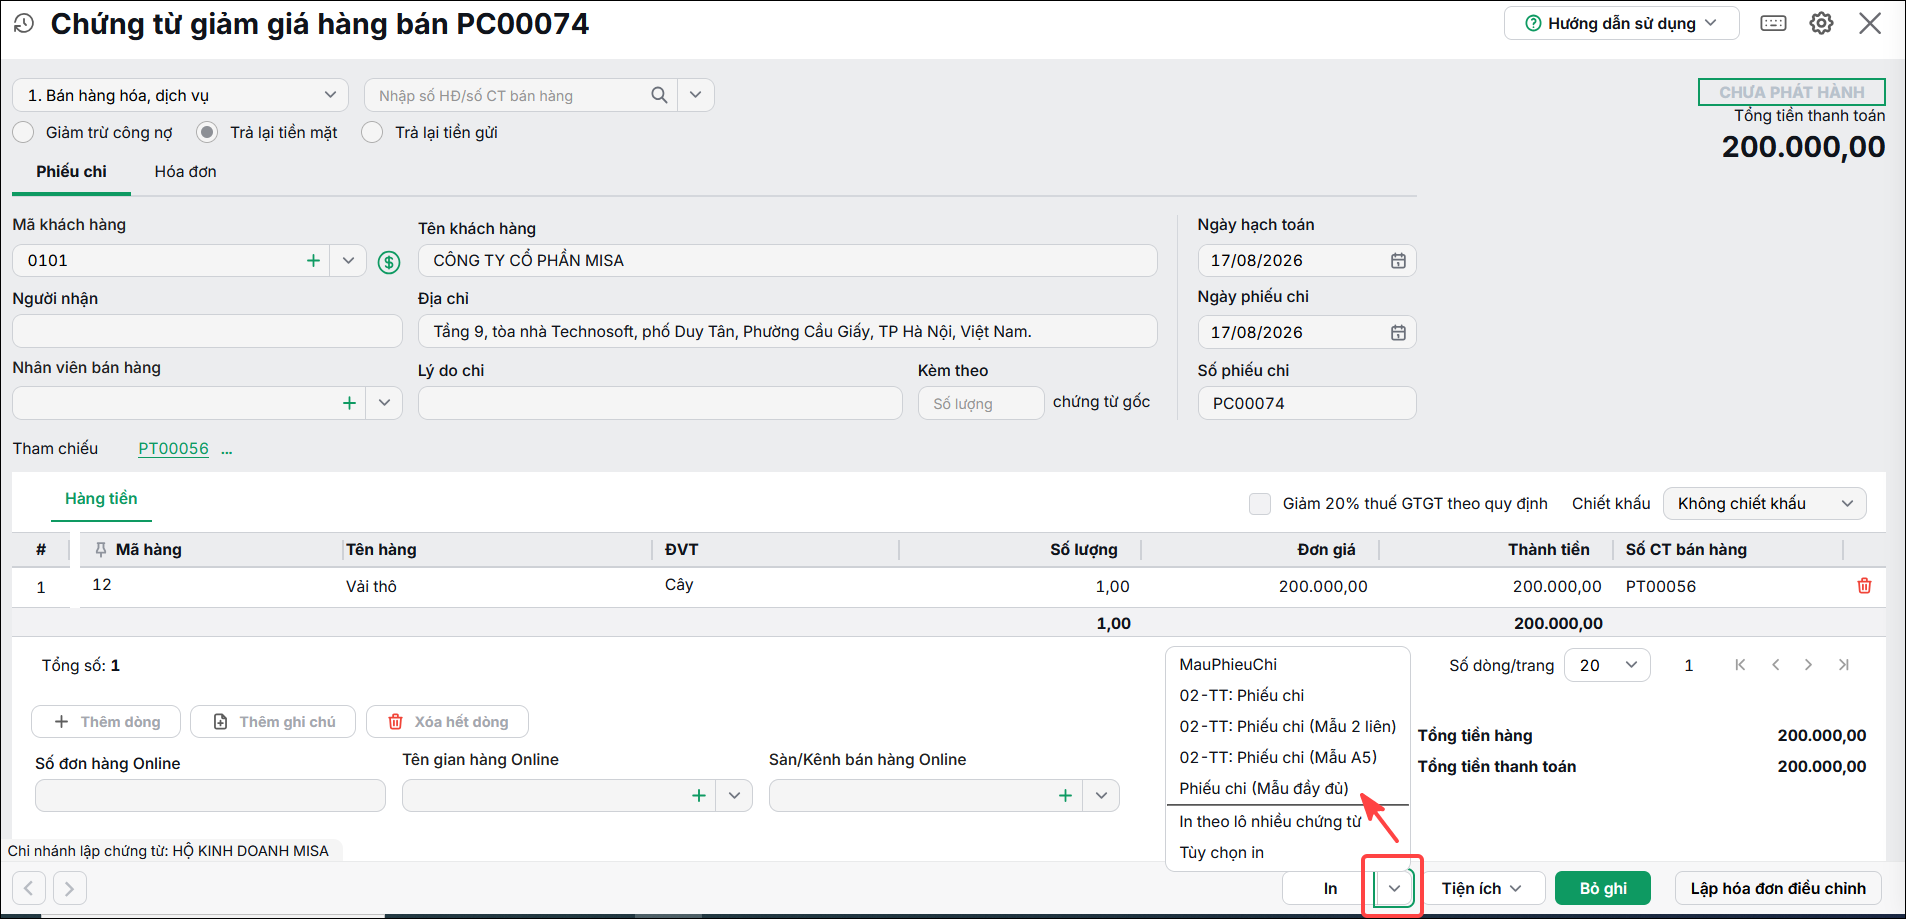The width and height of the screenshot is (1906, 919).
Task: Open calendar for Ngày phiếu chi
Action: [1398, 332]
